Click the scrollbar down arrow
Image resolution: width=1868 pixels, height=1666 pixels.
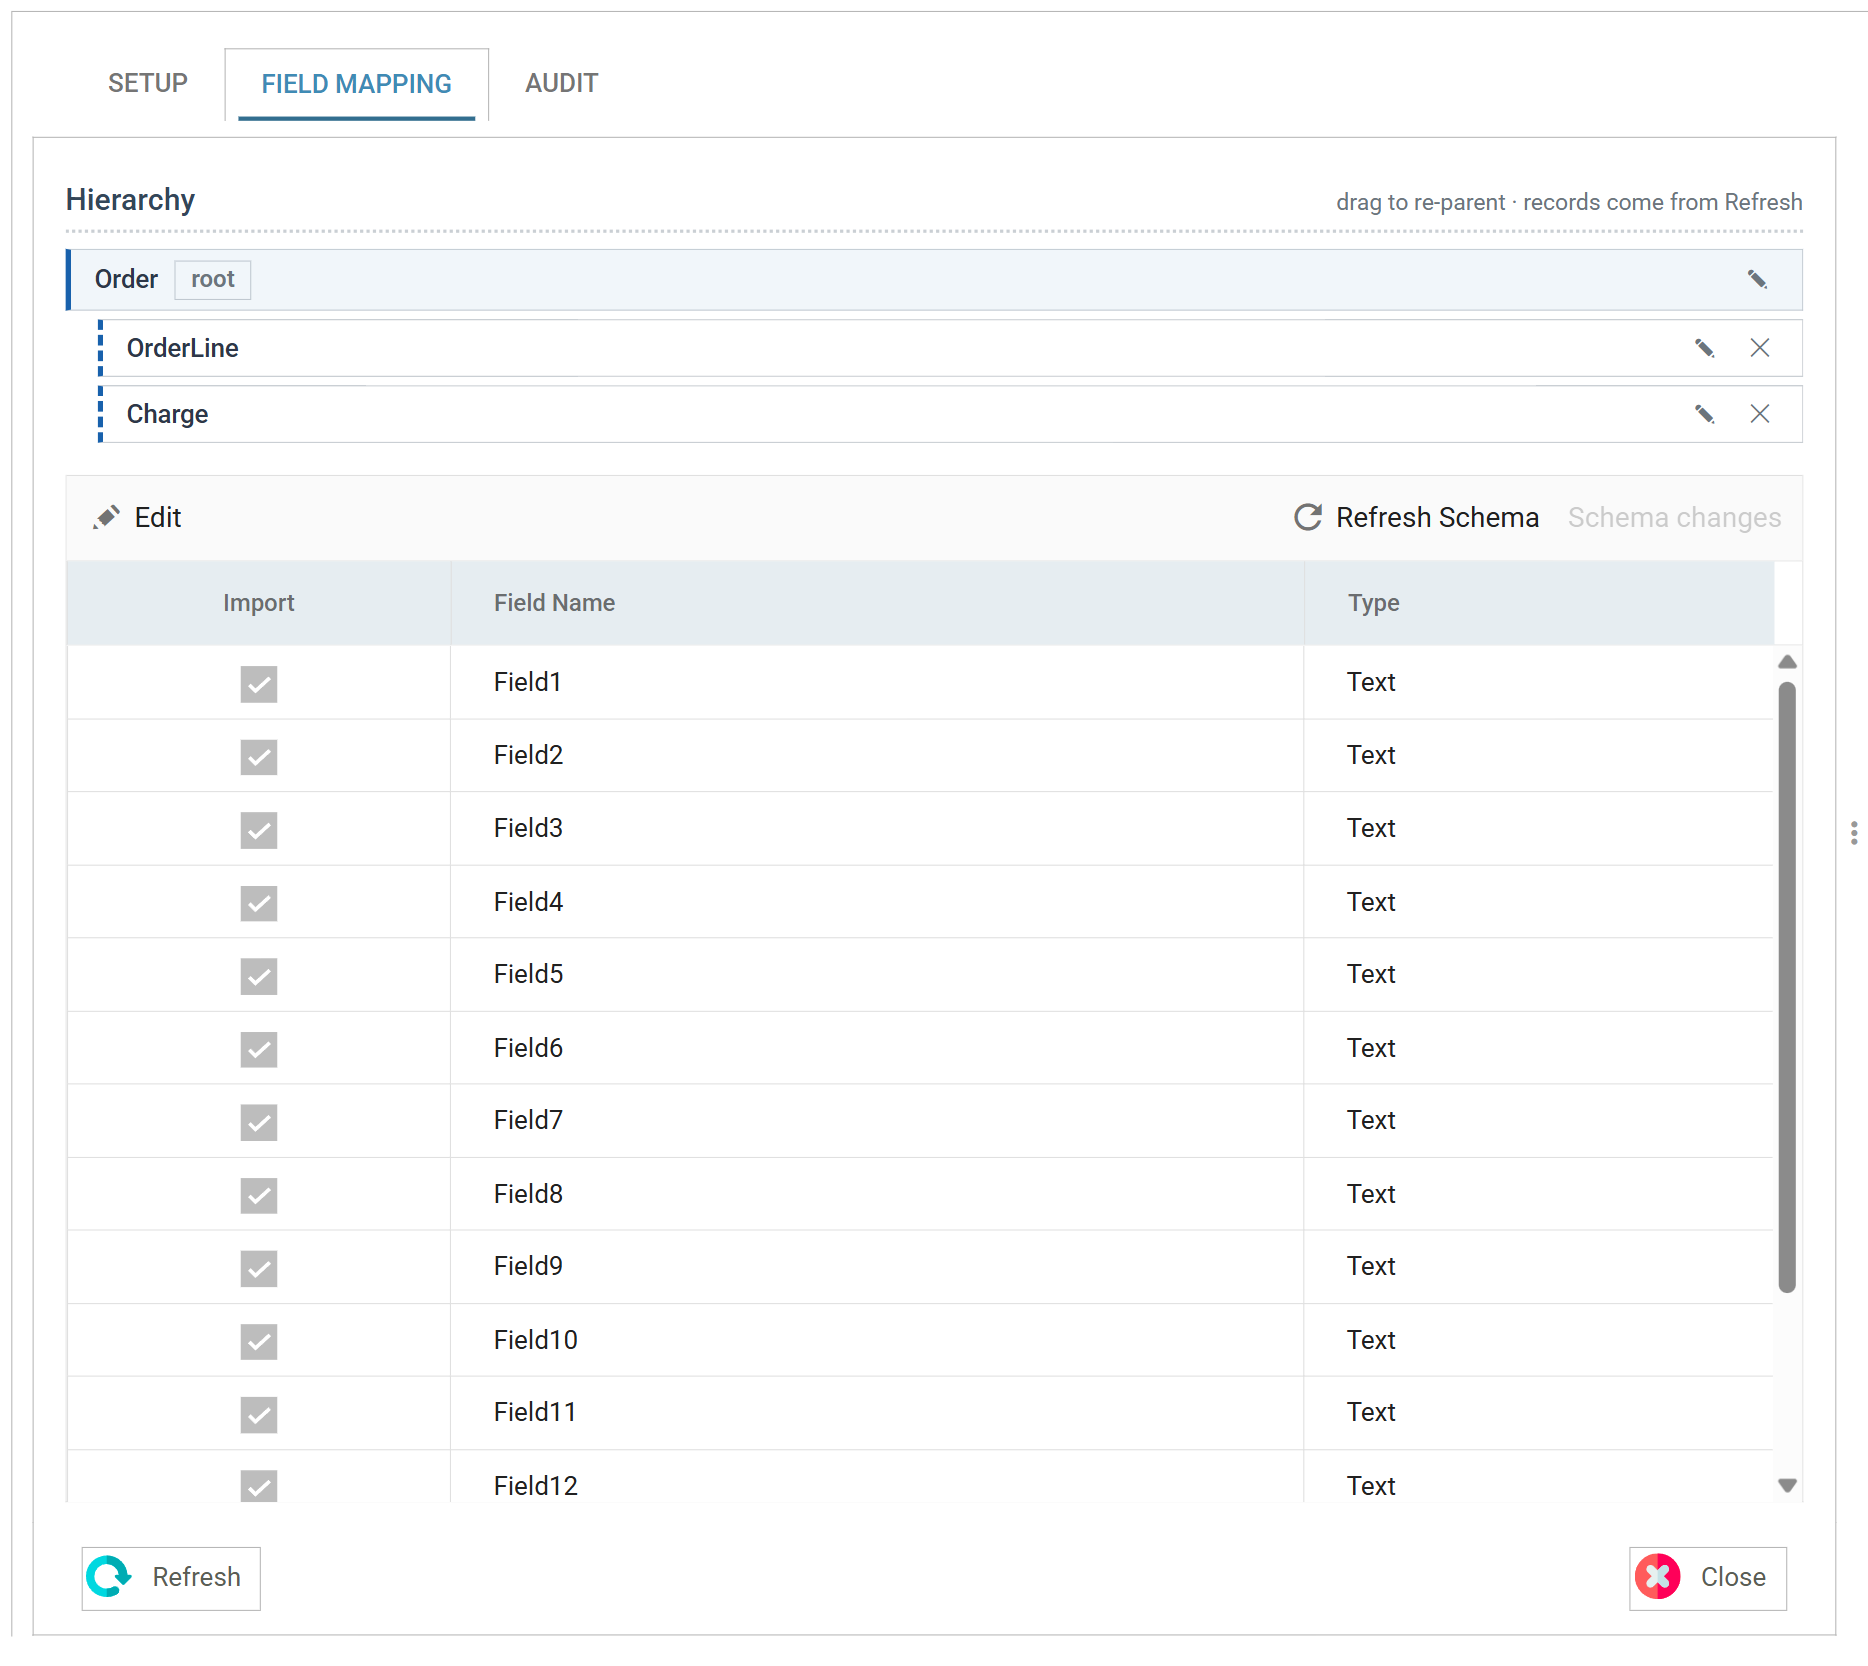point(1787,1485)
